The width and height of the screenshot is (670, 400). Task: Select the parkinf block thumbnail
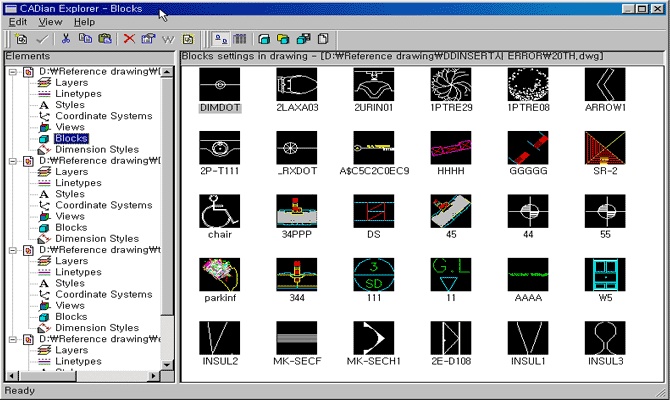pyautogui.click(x=220, y=275)
